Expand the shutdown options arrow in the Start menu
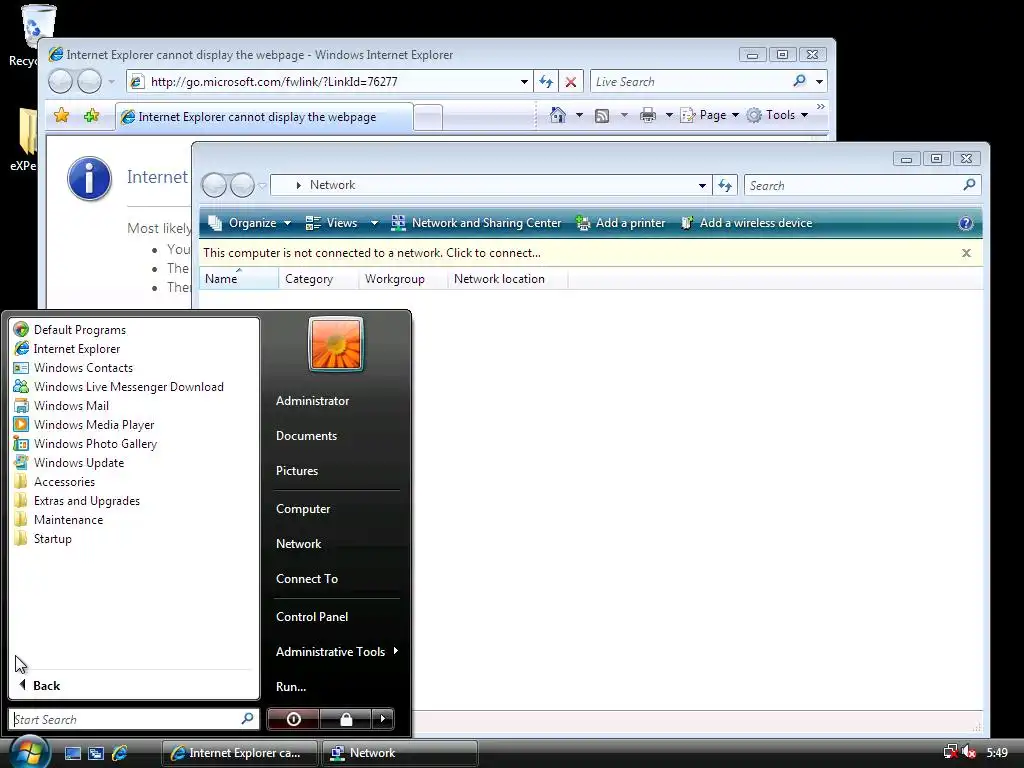 [383, 719]
